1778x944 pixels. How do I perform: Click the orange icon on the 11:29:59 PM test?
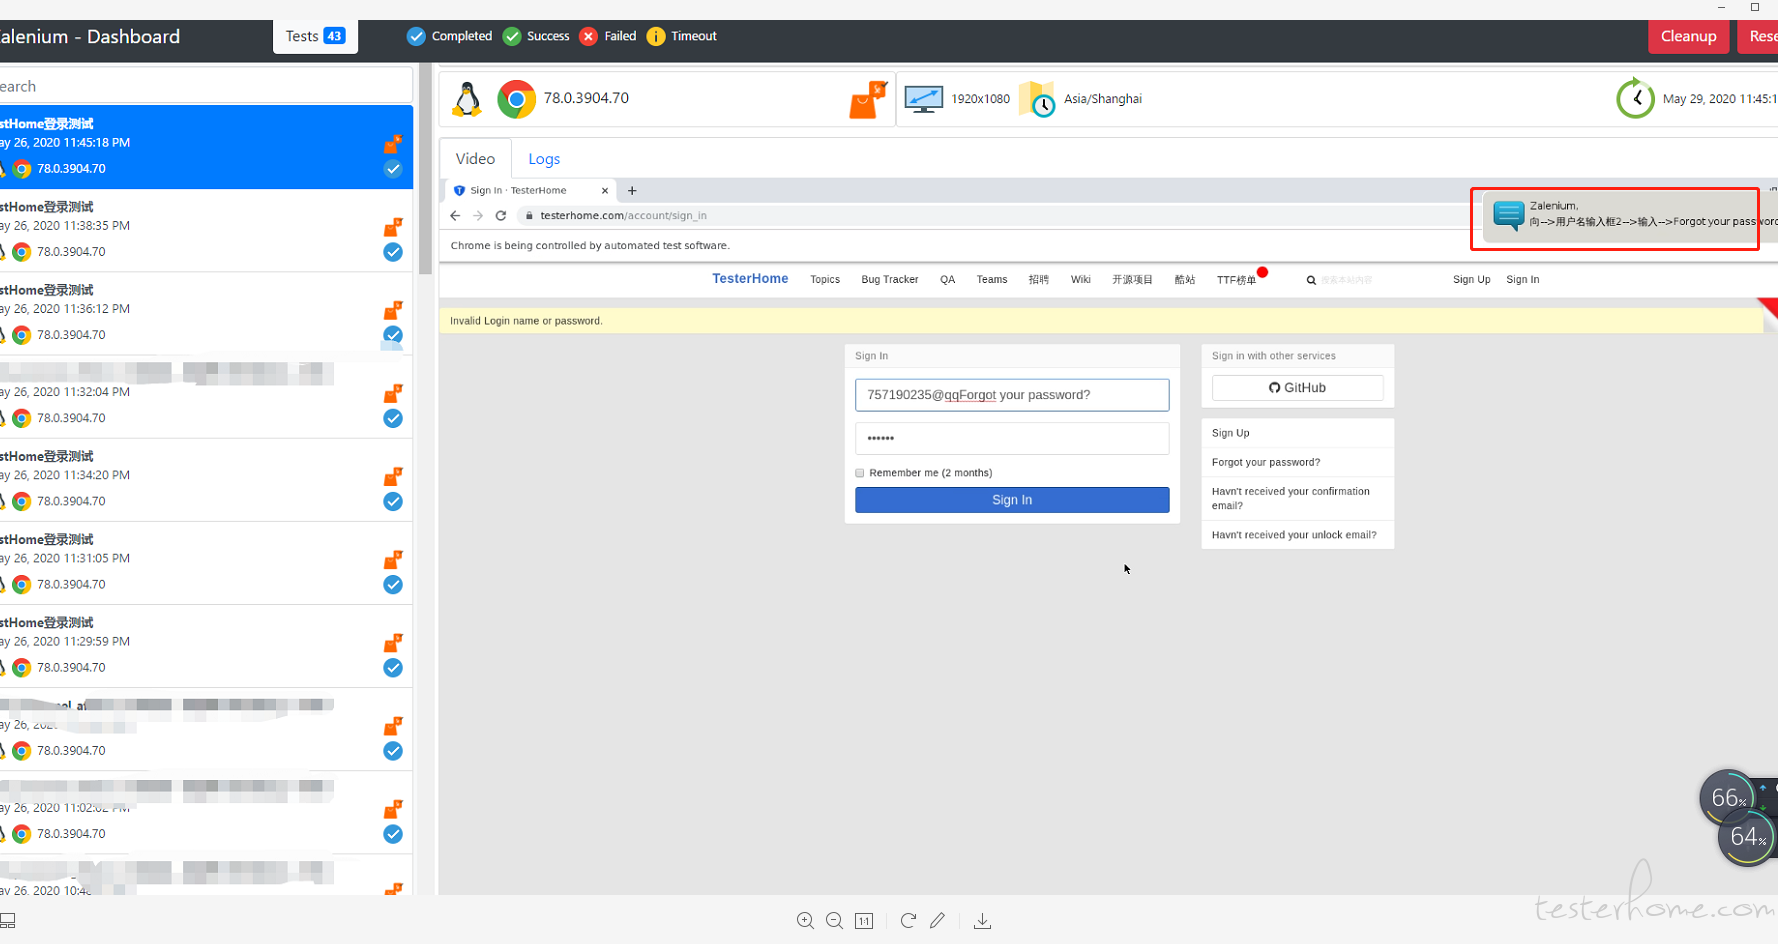(393, 642)
